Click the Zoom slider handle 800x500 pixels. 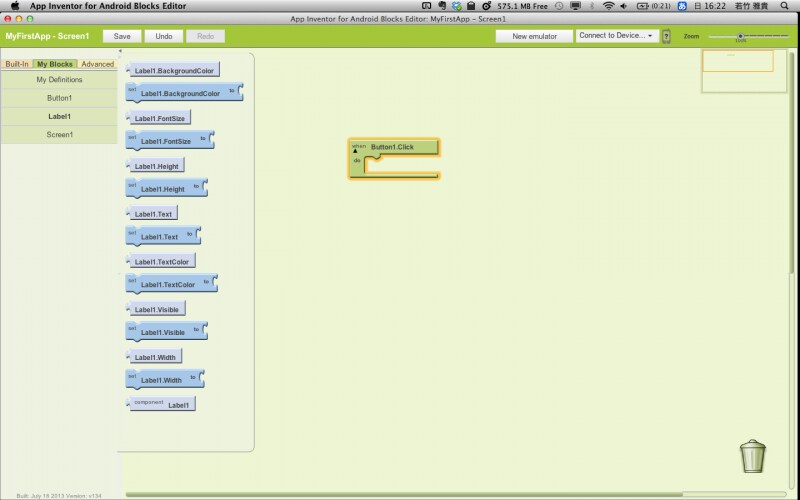[x=741, y=36]
